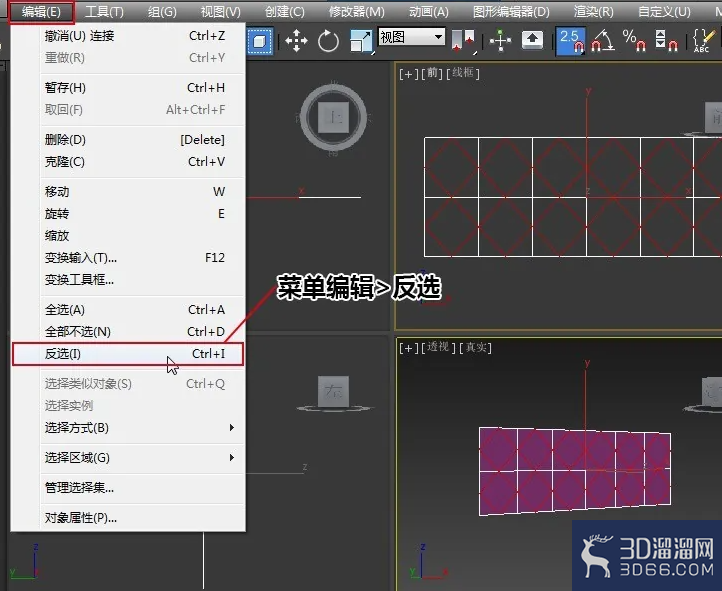
Task: Click the [前] front view label
Action: pyautogui.click(x=432, y=73)
